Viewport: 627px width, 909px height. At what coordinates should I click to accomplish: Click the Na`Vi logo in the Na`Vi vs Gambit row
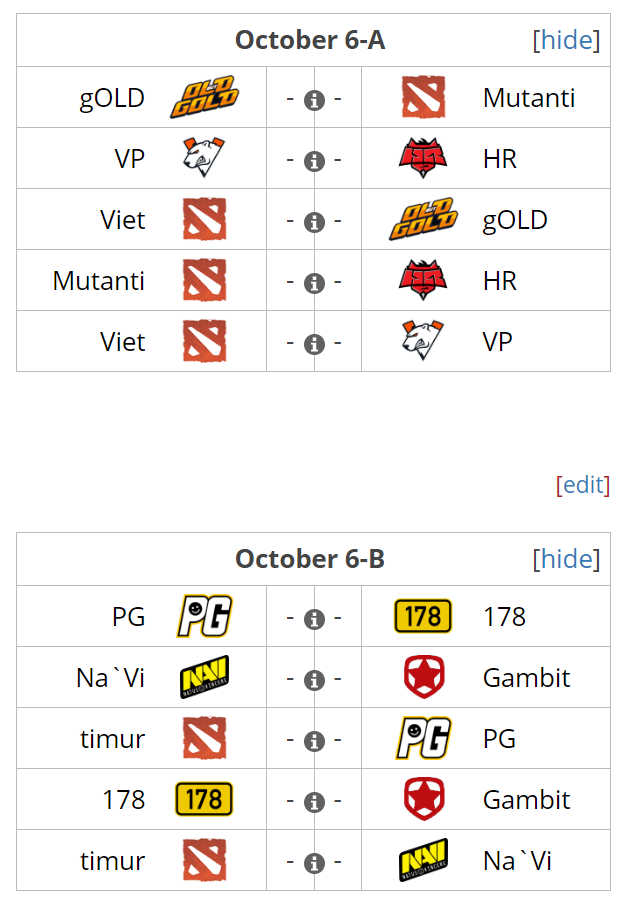[204, 677]
